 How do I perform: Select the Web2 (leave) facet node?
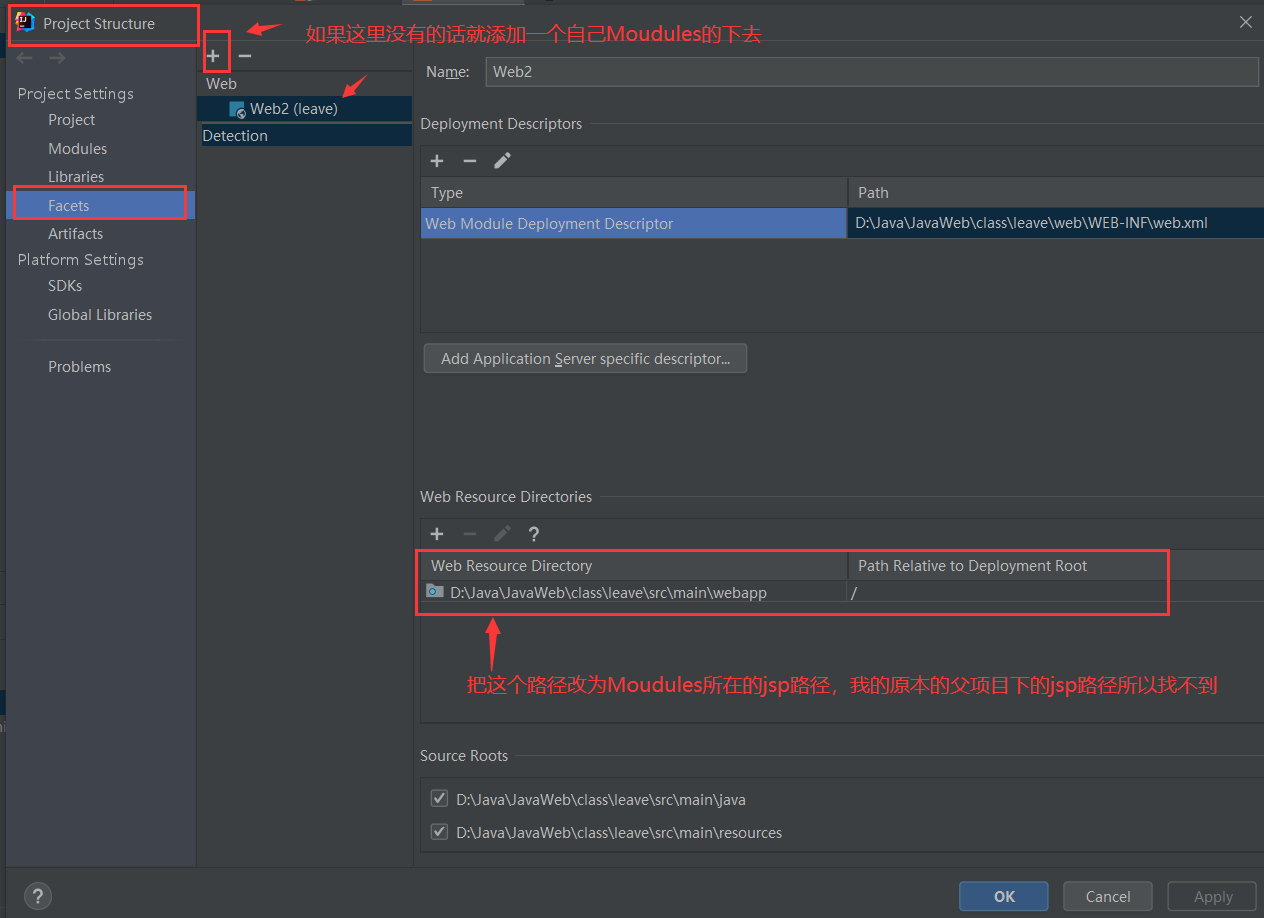point(290,108)
